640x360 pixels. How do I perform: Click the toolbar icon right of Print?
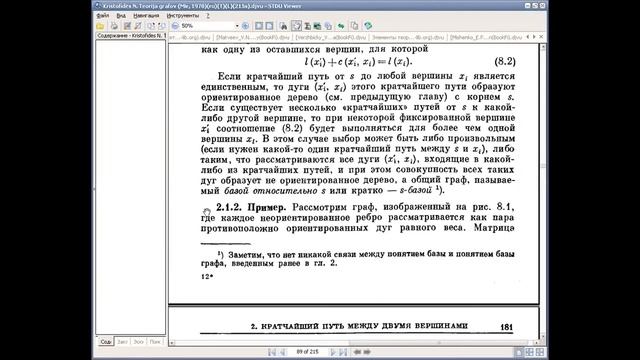(127, 26)
